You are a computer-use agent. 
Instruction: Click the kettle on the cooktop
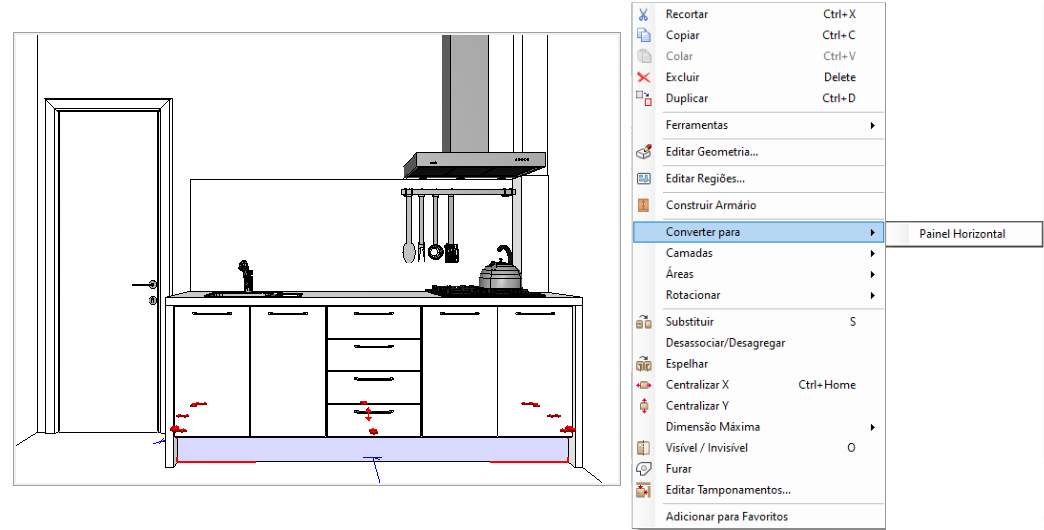coord(501,268)
